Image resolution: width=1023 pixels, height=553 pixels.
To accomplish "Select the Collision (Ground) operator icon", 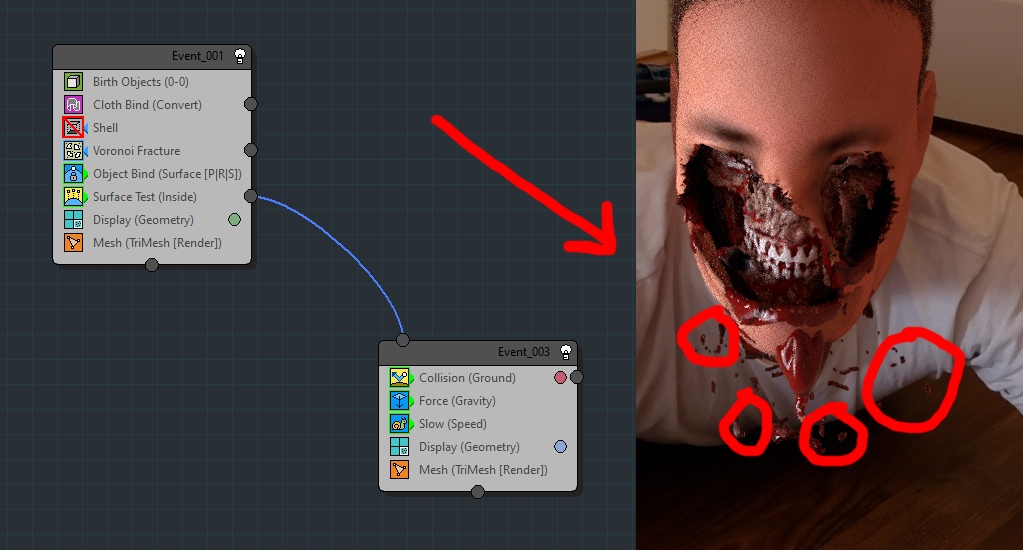I will click(x=399, y=378).
